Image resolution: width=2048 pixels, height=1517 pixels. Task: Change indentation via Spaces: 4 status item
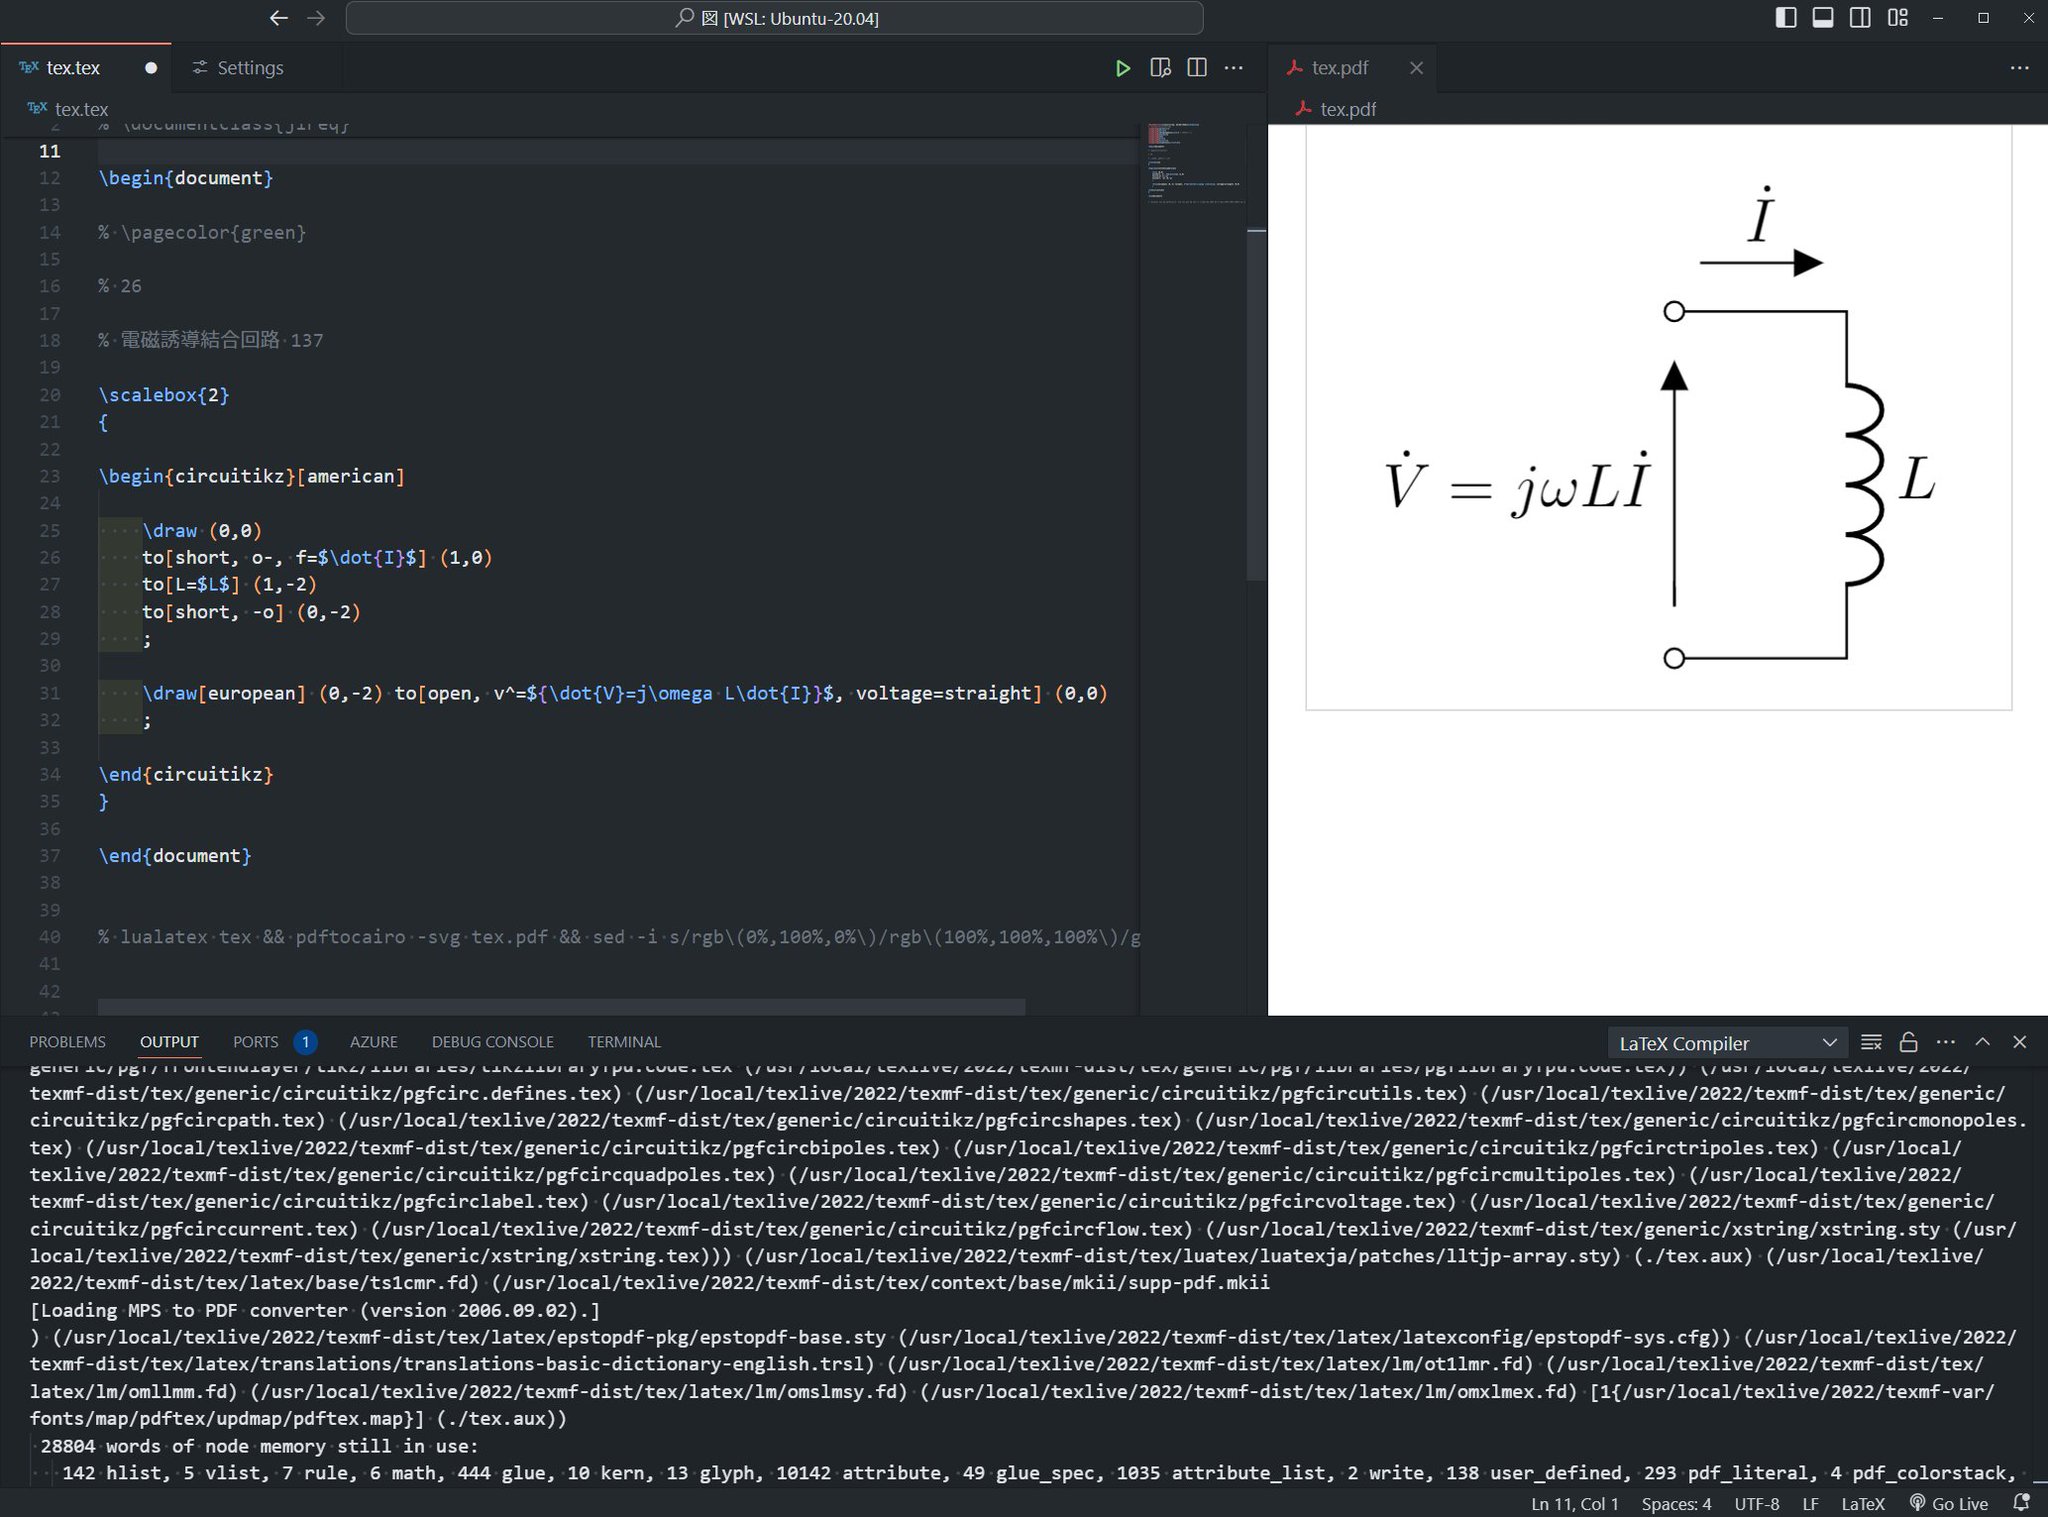1676,1504
